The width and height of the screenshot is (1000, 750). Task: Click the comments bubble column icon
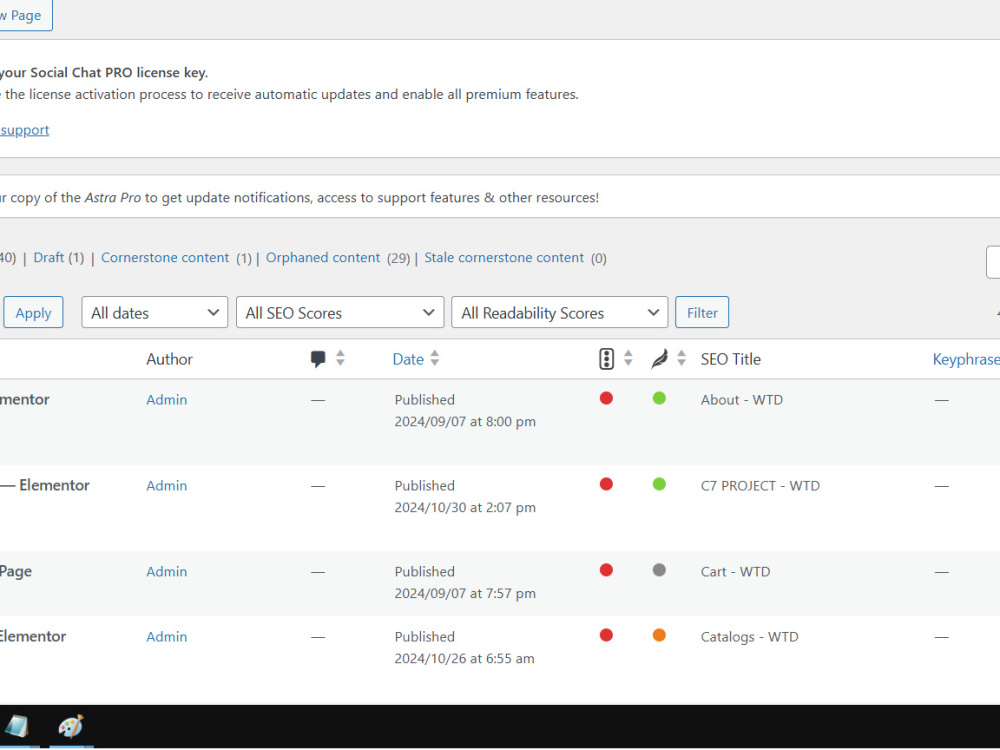pos(318,359)
